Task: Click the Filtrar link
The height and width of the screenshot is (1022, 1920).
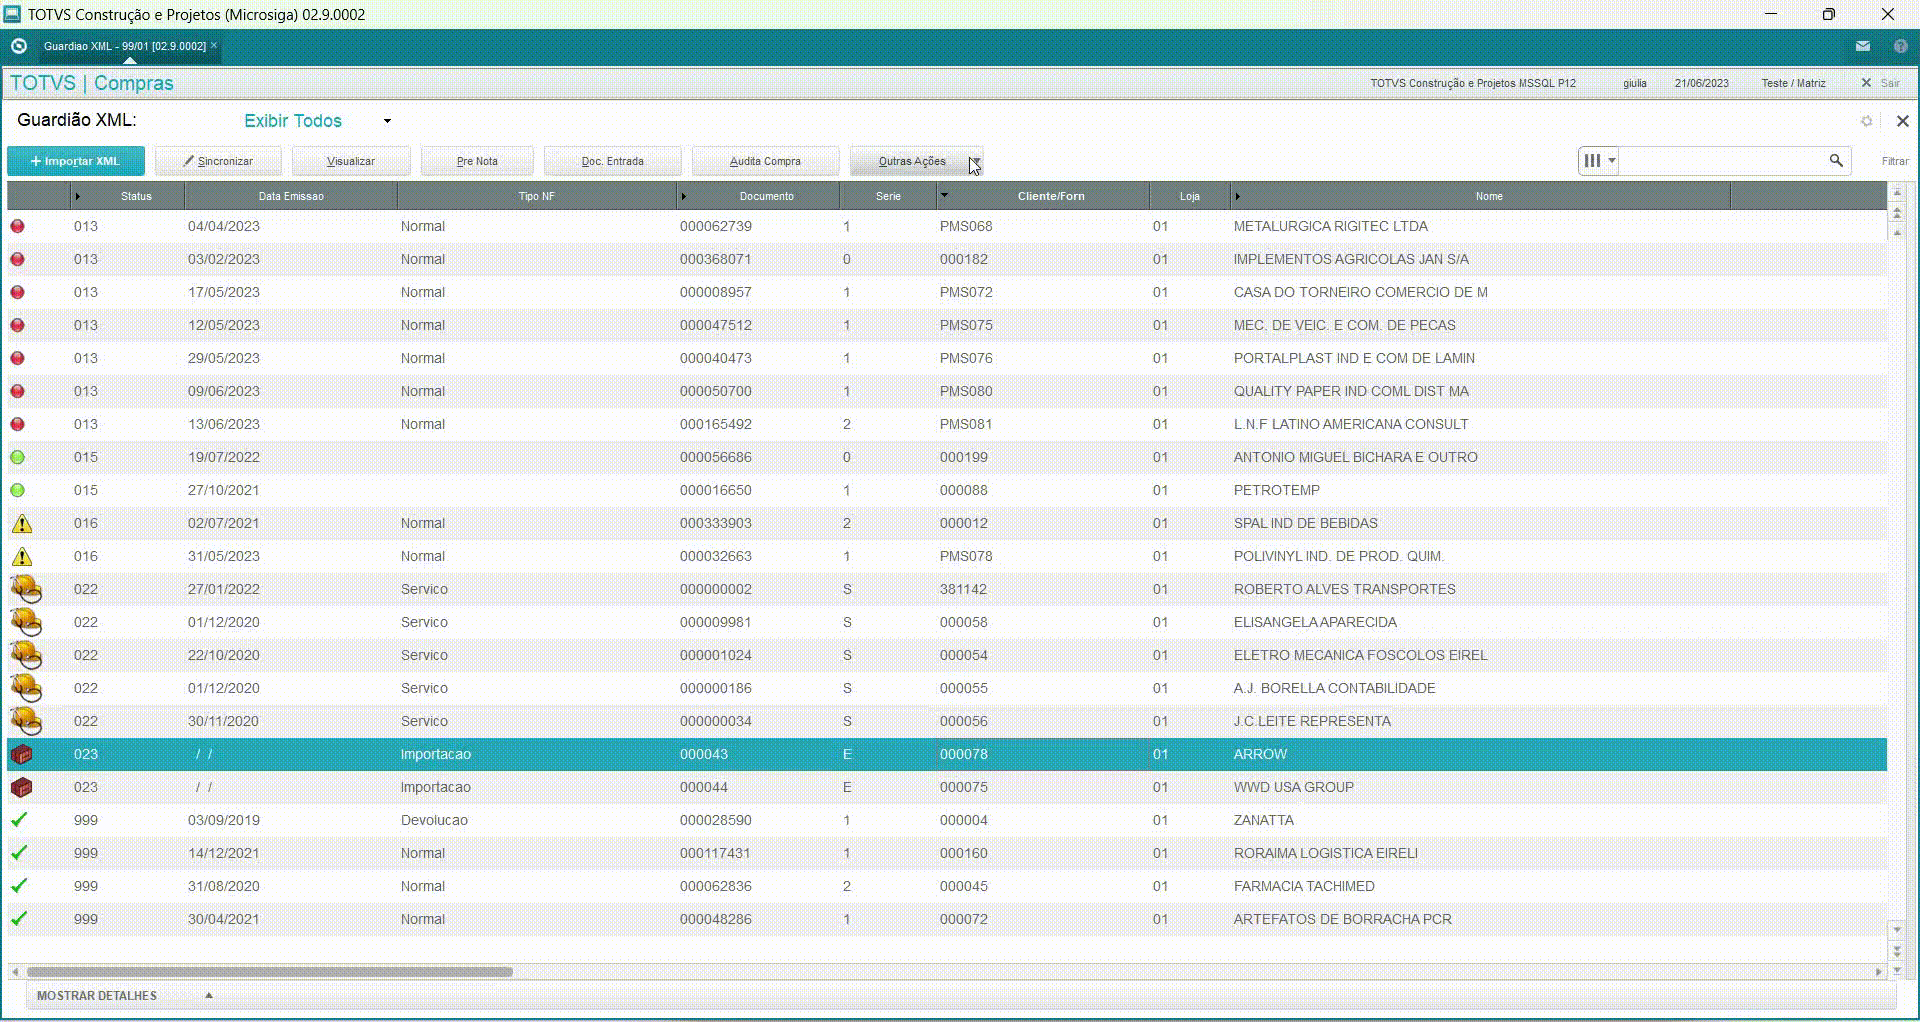Action: tap(1895, 161)
